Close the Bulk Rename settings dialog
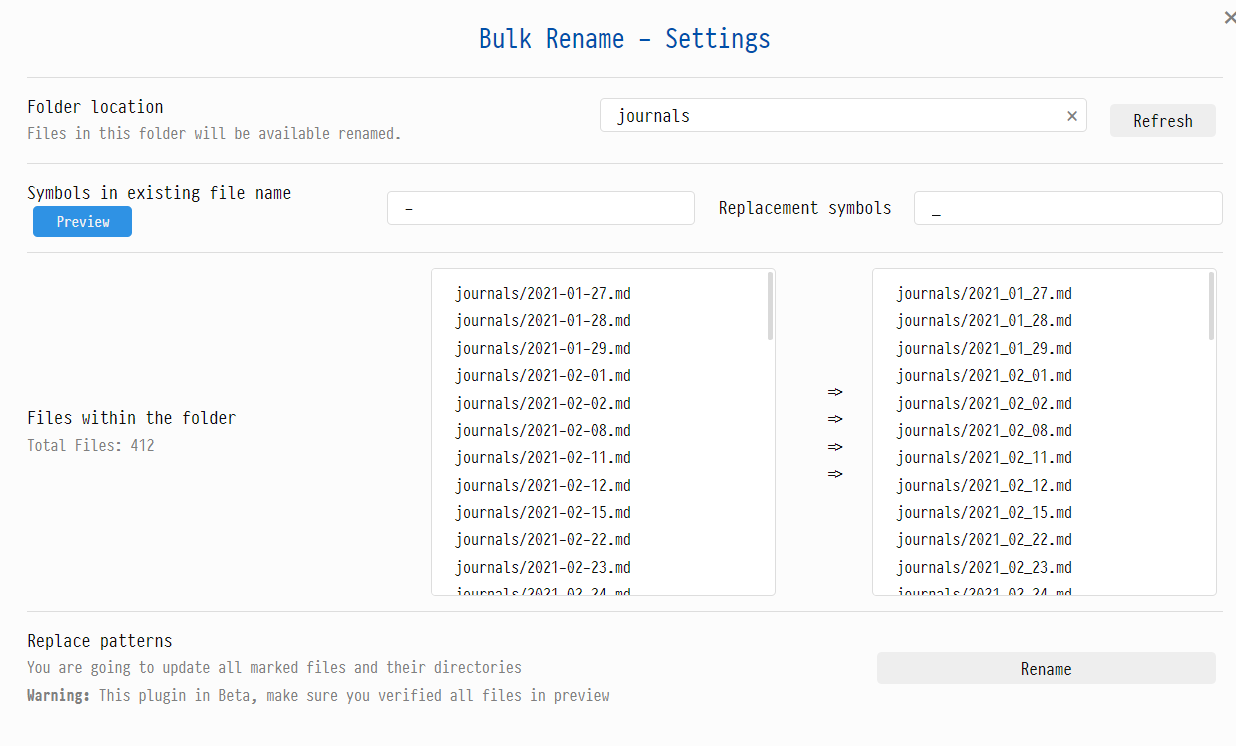 1229,18
